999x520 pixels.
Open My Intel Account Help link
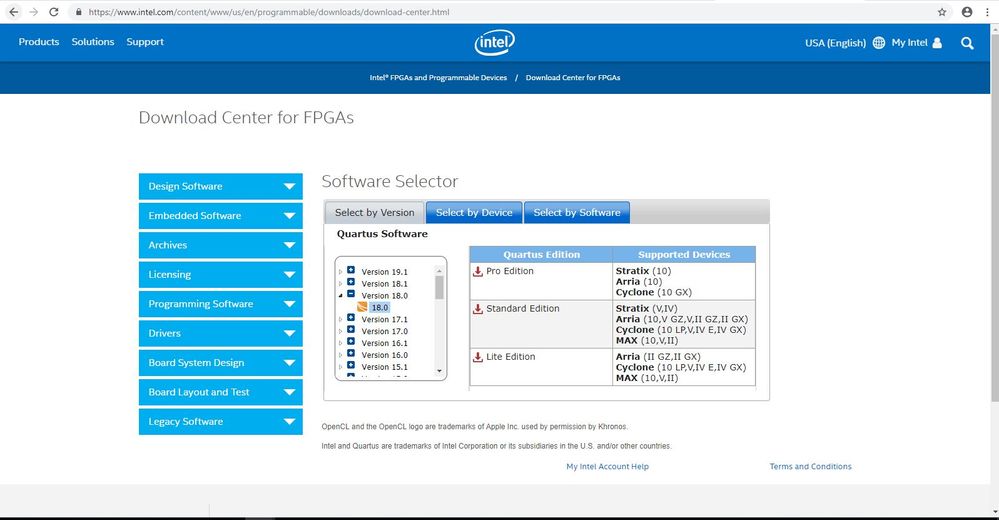point(607,466)
